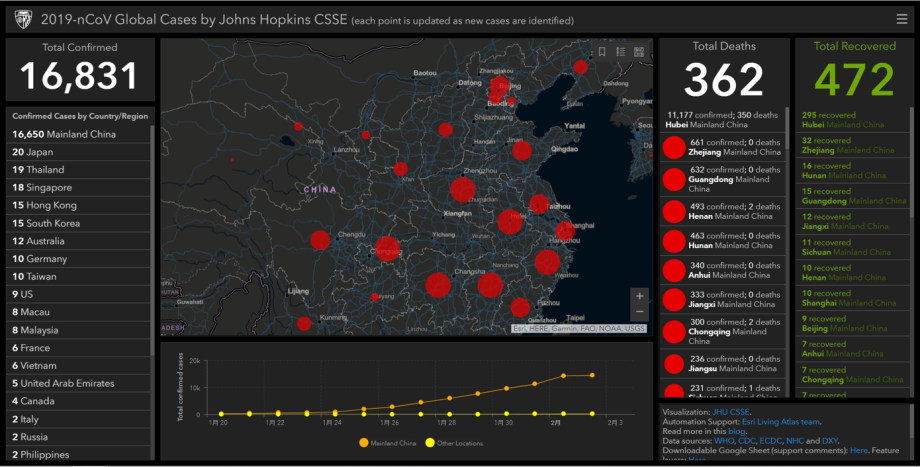Open the Google Sheet 'Here' link
Viewport: 920px width, 467px height.
(x=858, y=450)
